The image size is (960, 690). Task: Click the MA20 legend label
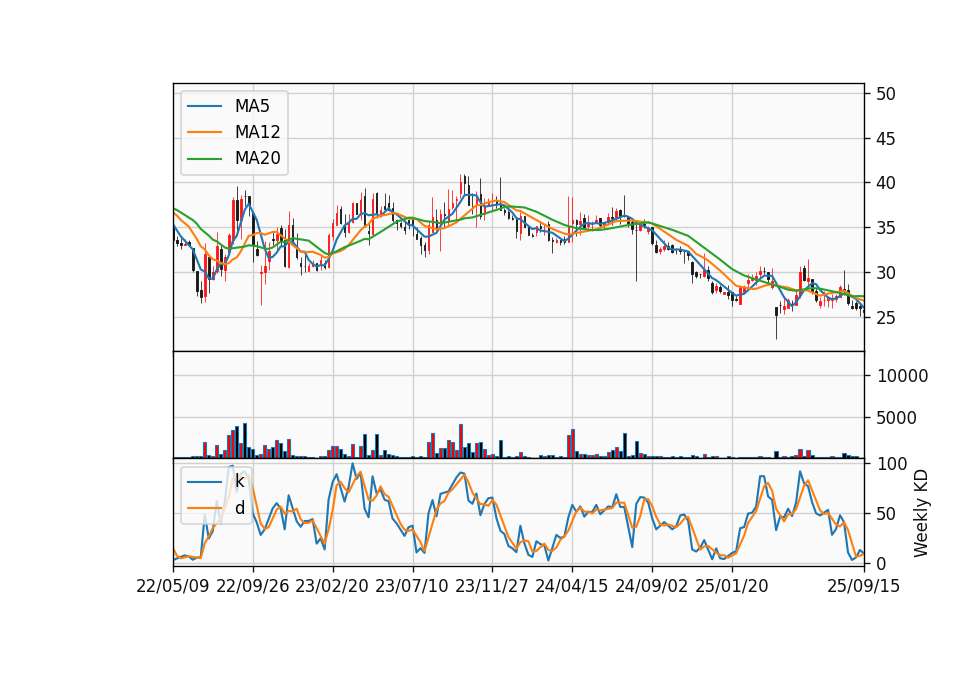pos(257,158)
